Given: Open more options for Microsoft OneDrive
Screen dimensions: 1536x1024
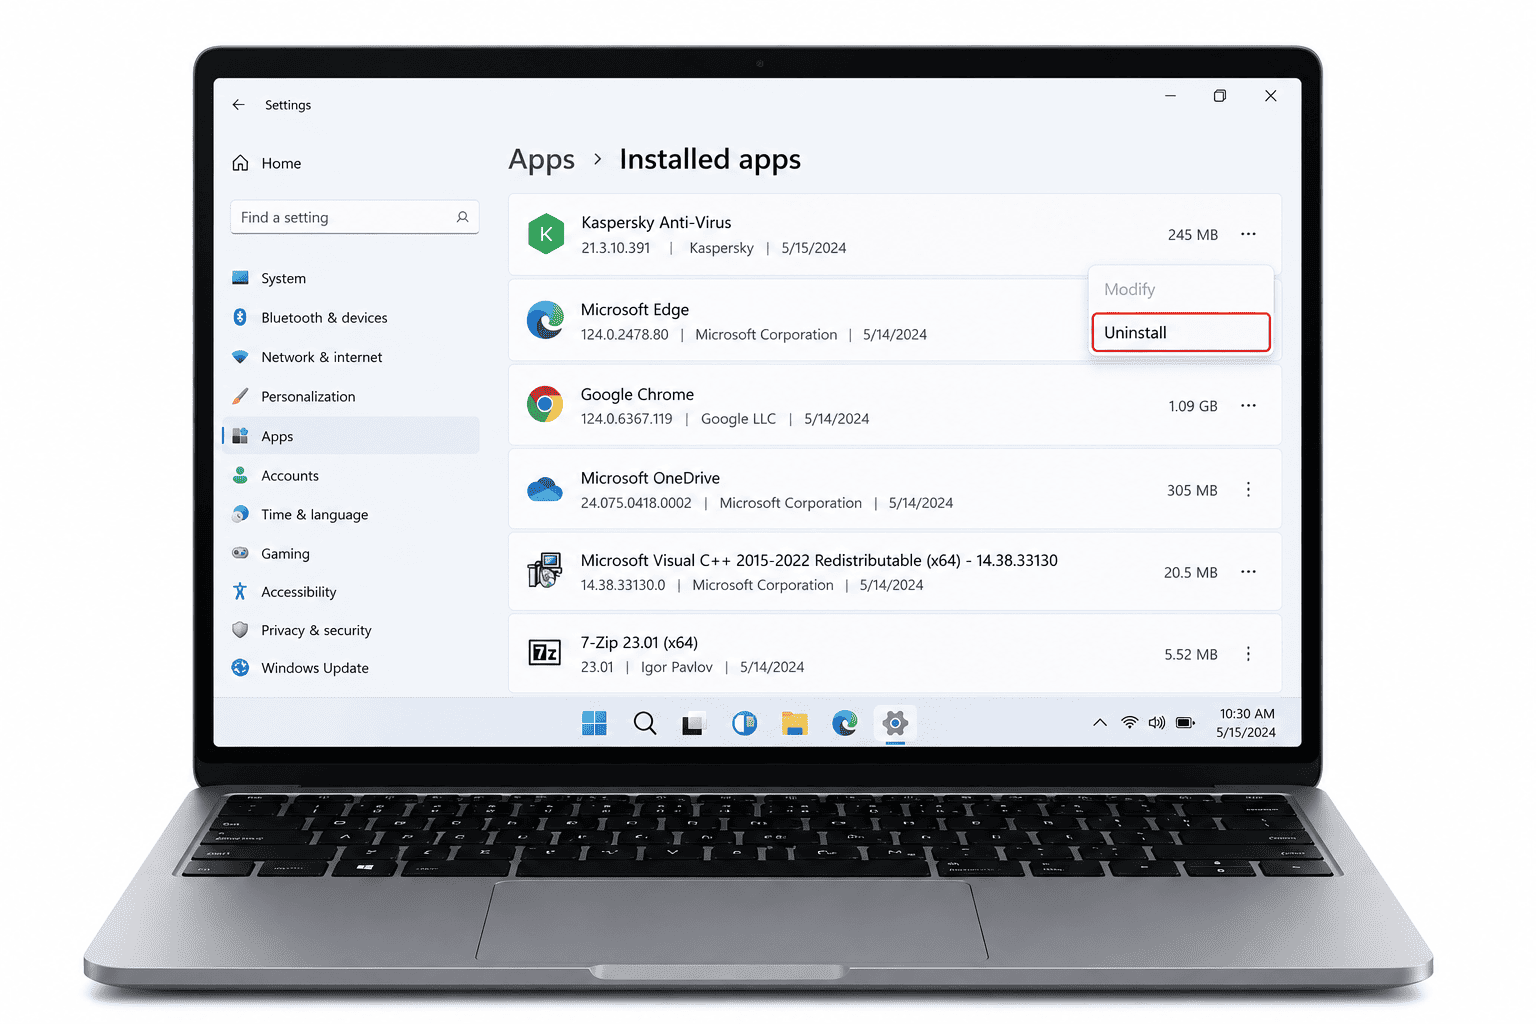Looking at the screenshot, I should click(1248, 490).
